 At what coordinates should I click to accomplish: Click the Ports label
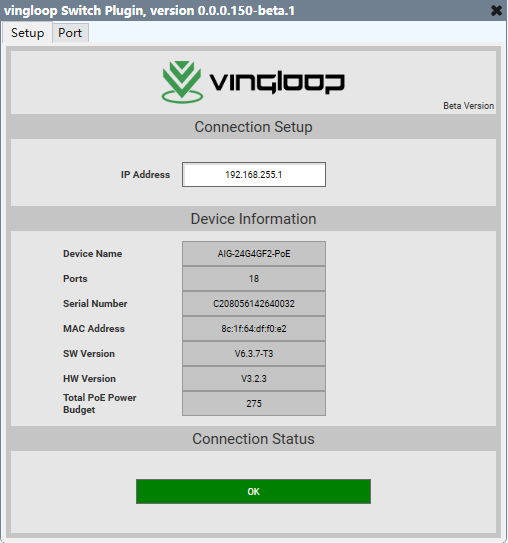pyautogui.click(x=75, y=279)
